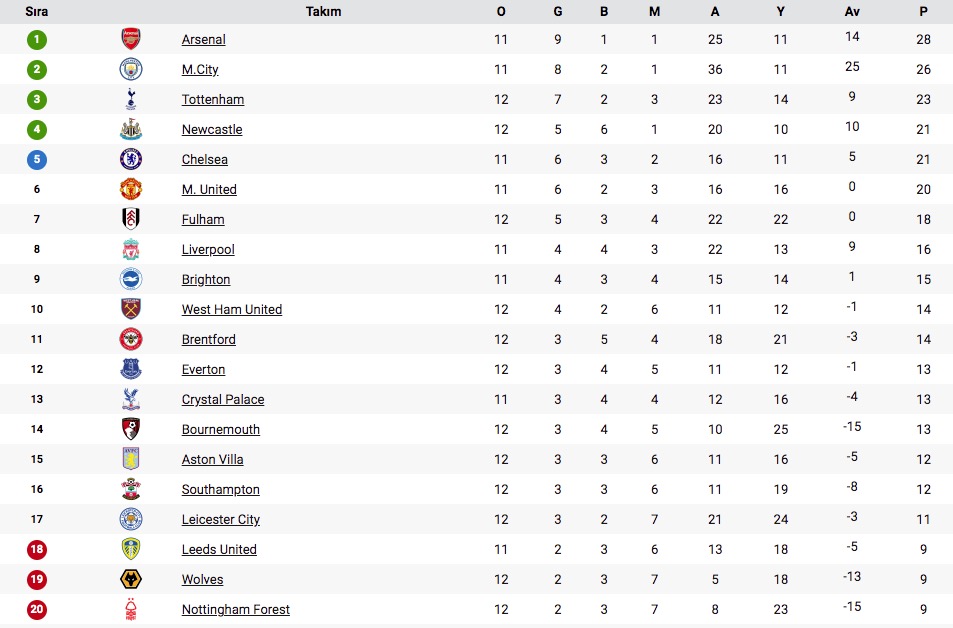Open the Fulham team link
953x628 pixels.
203,219
